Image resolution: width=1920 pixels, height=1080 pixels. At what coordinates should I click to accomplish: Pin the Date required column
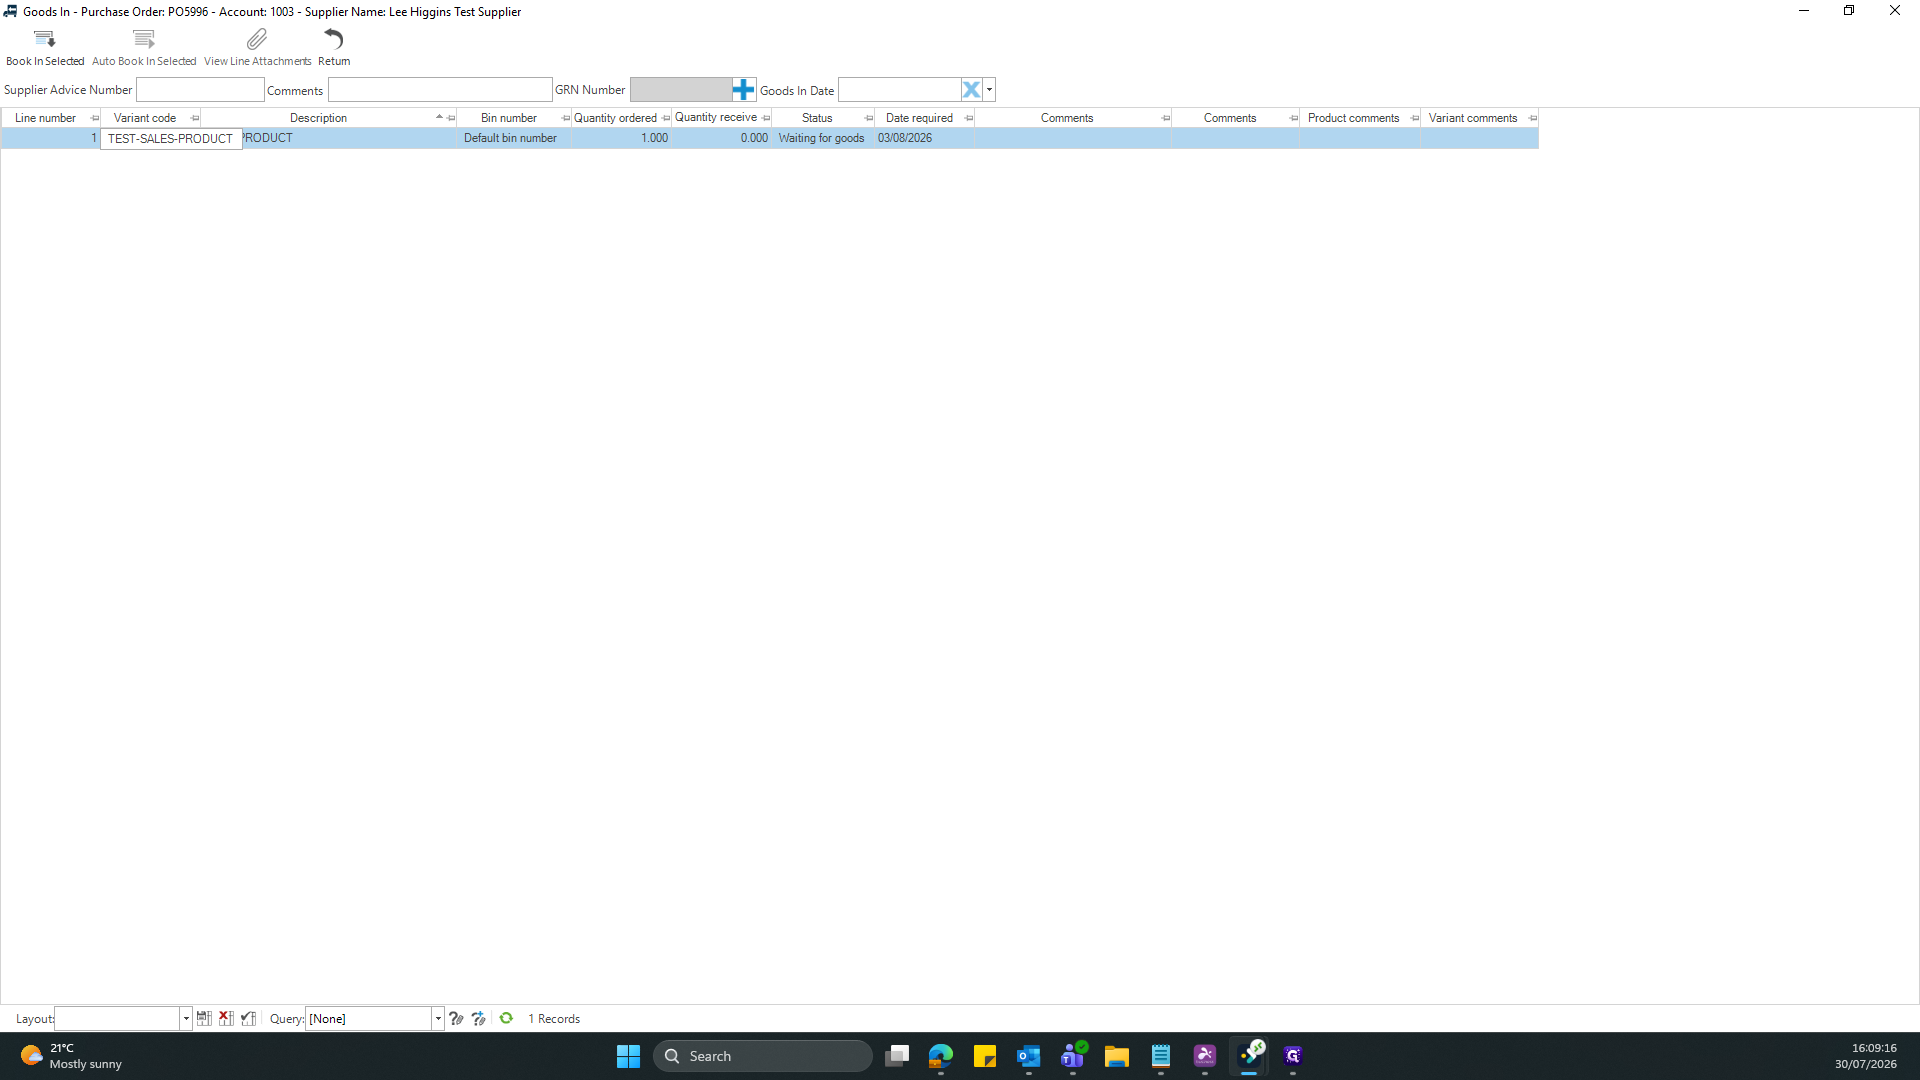tap(969, 118)
